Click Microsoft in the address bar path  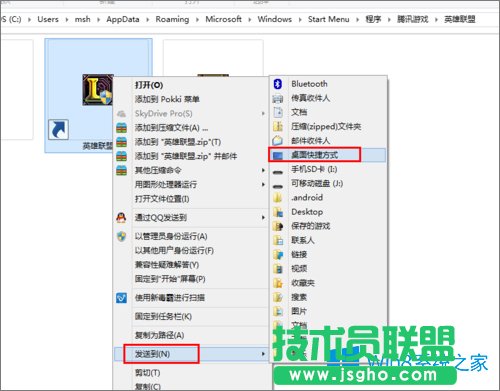223,19
